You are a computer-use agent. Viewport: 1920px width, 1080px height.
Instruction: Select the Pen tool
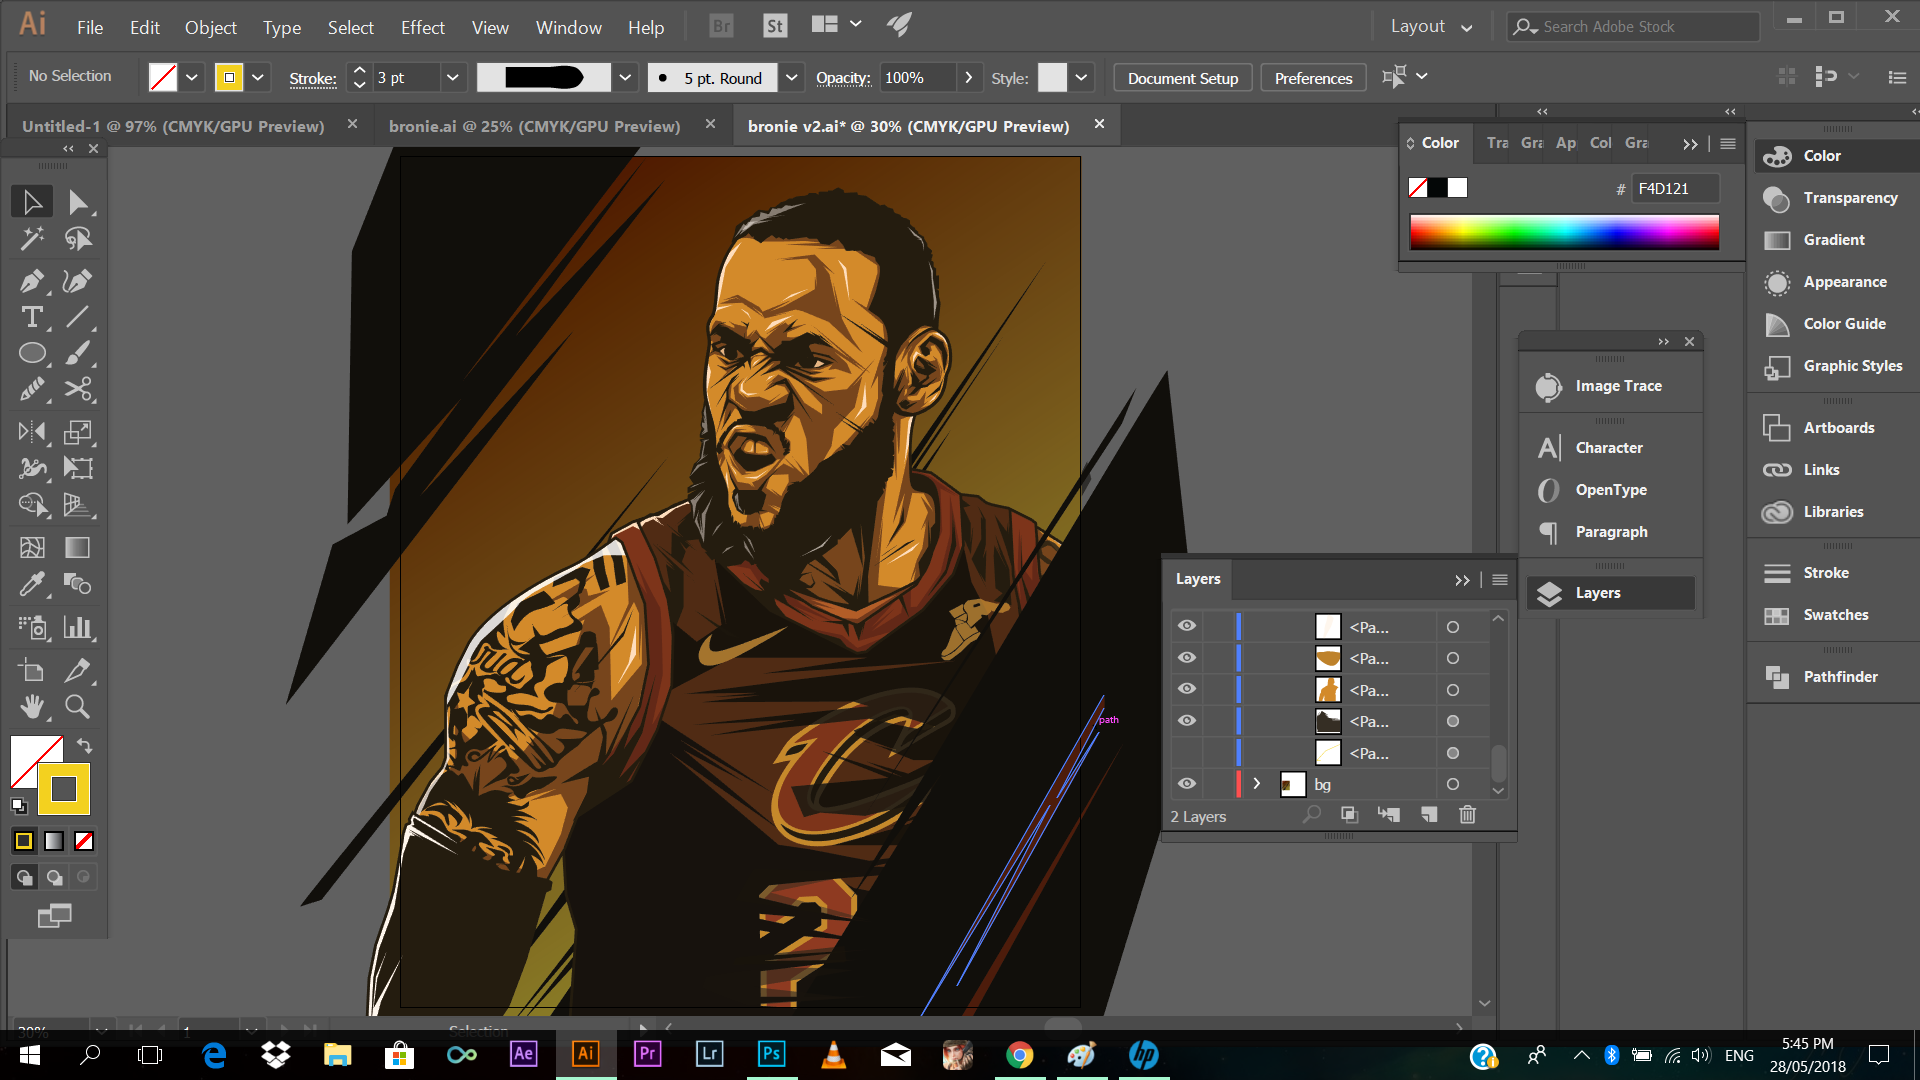[x=32, y=281]
